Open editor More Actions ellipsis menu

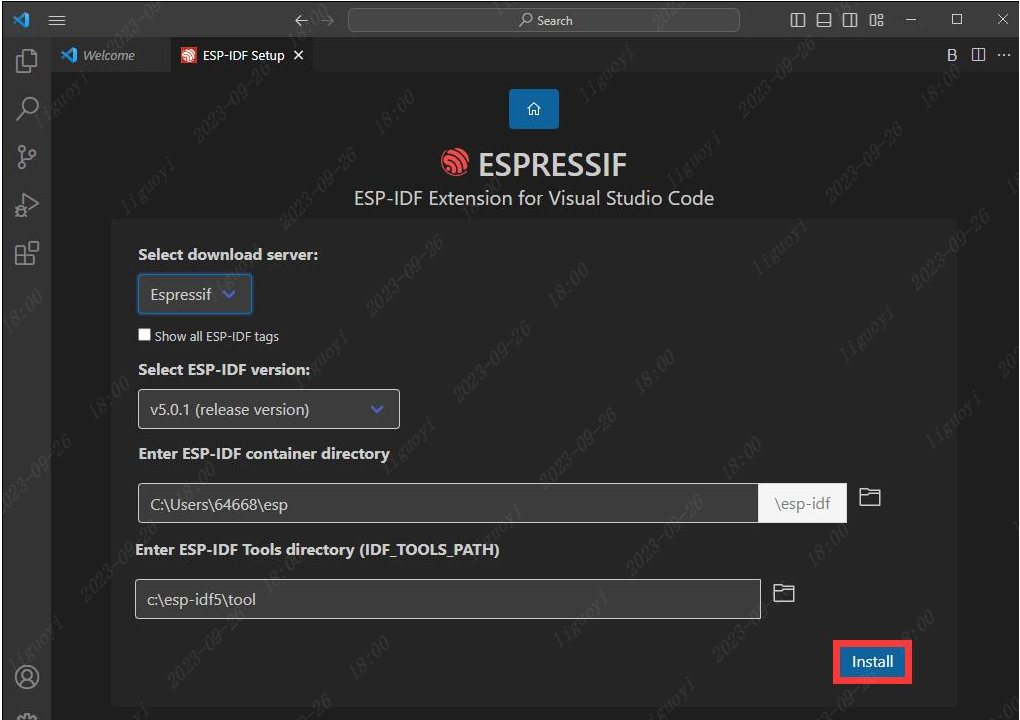point(1004,55)
